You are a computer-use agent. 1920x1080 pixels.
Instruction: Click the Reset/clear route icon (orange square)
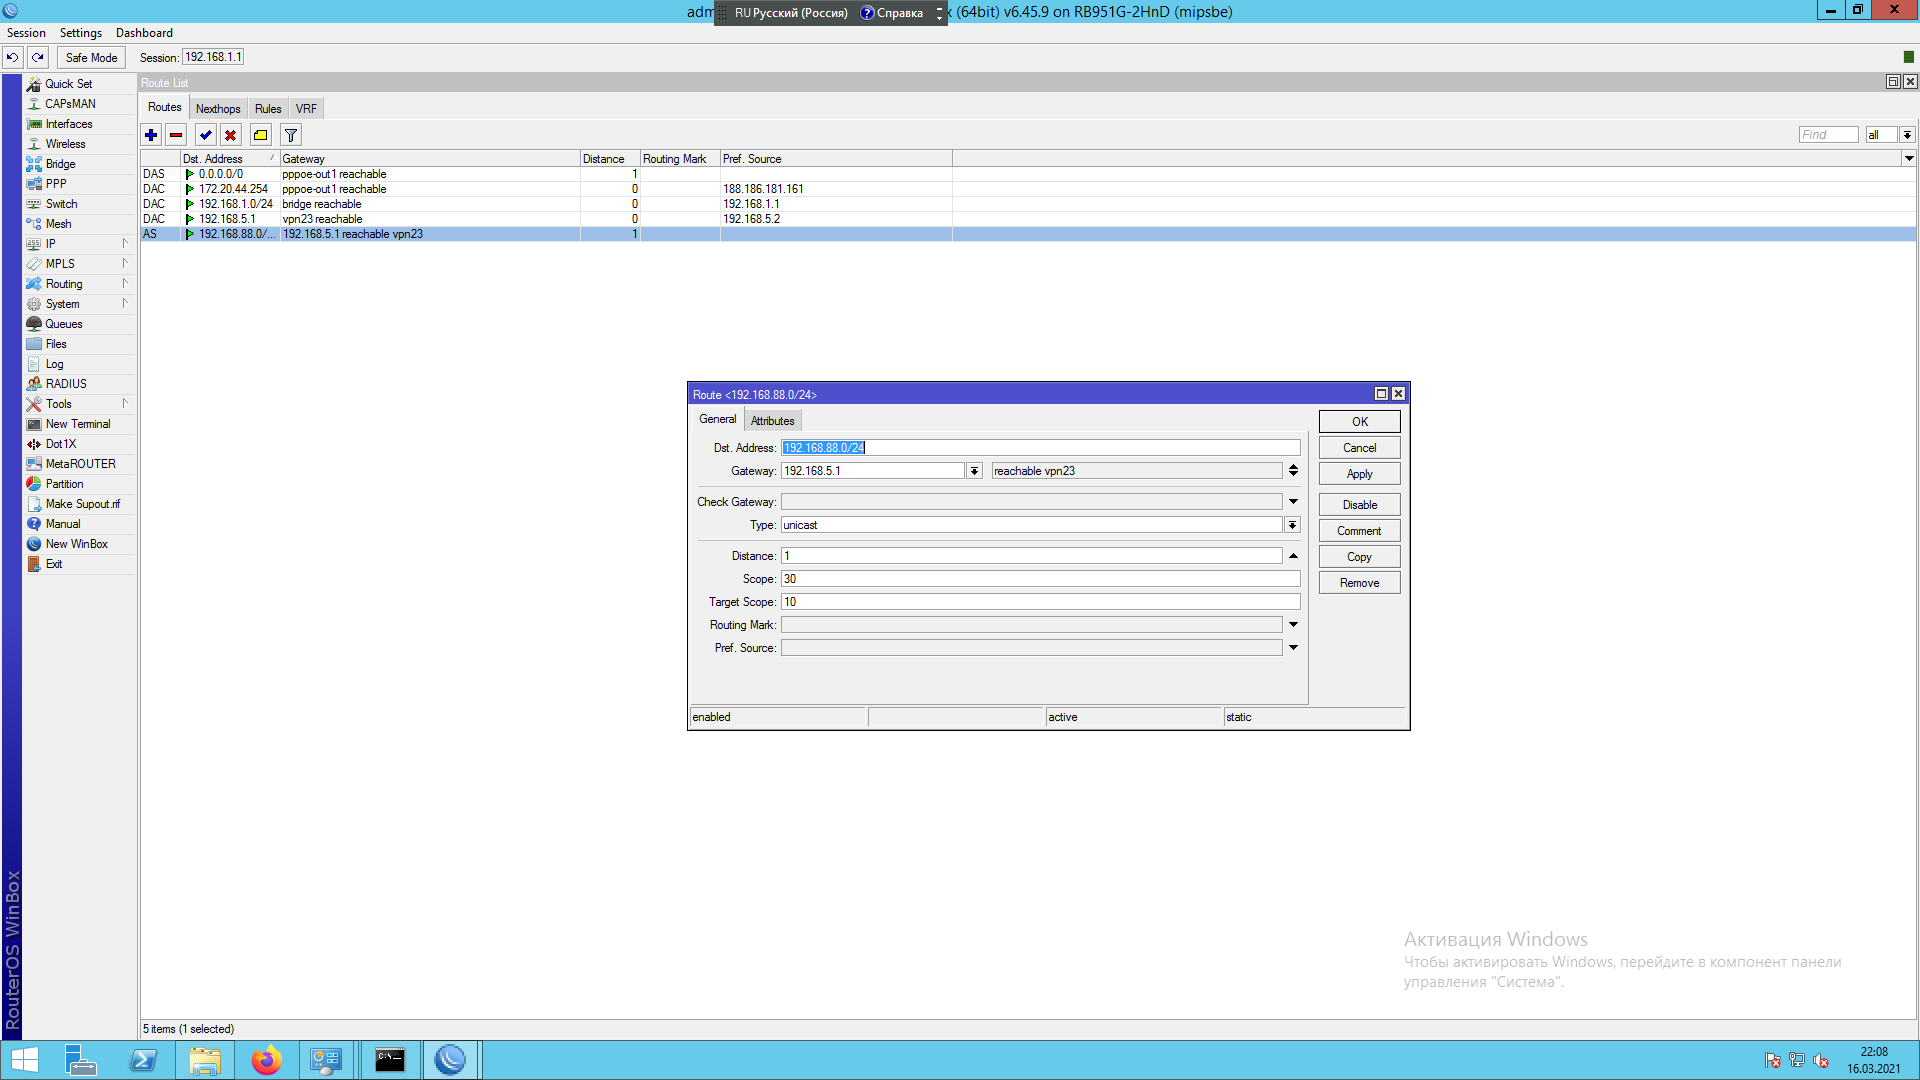260,135
